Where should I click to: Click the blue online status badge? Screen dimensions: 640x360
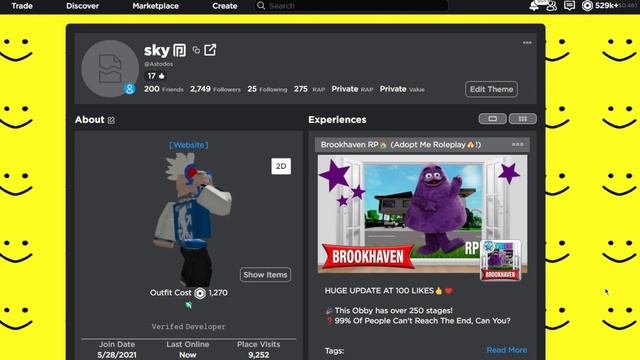pos(130,89)
